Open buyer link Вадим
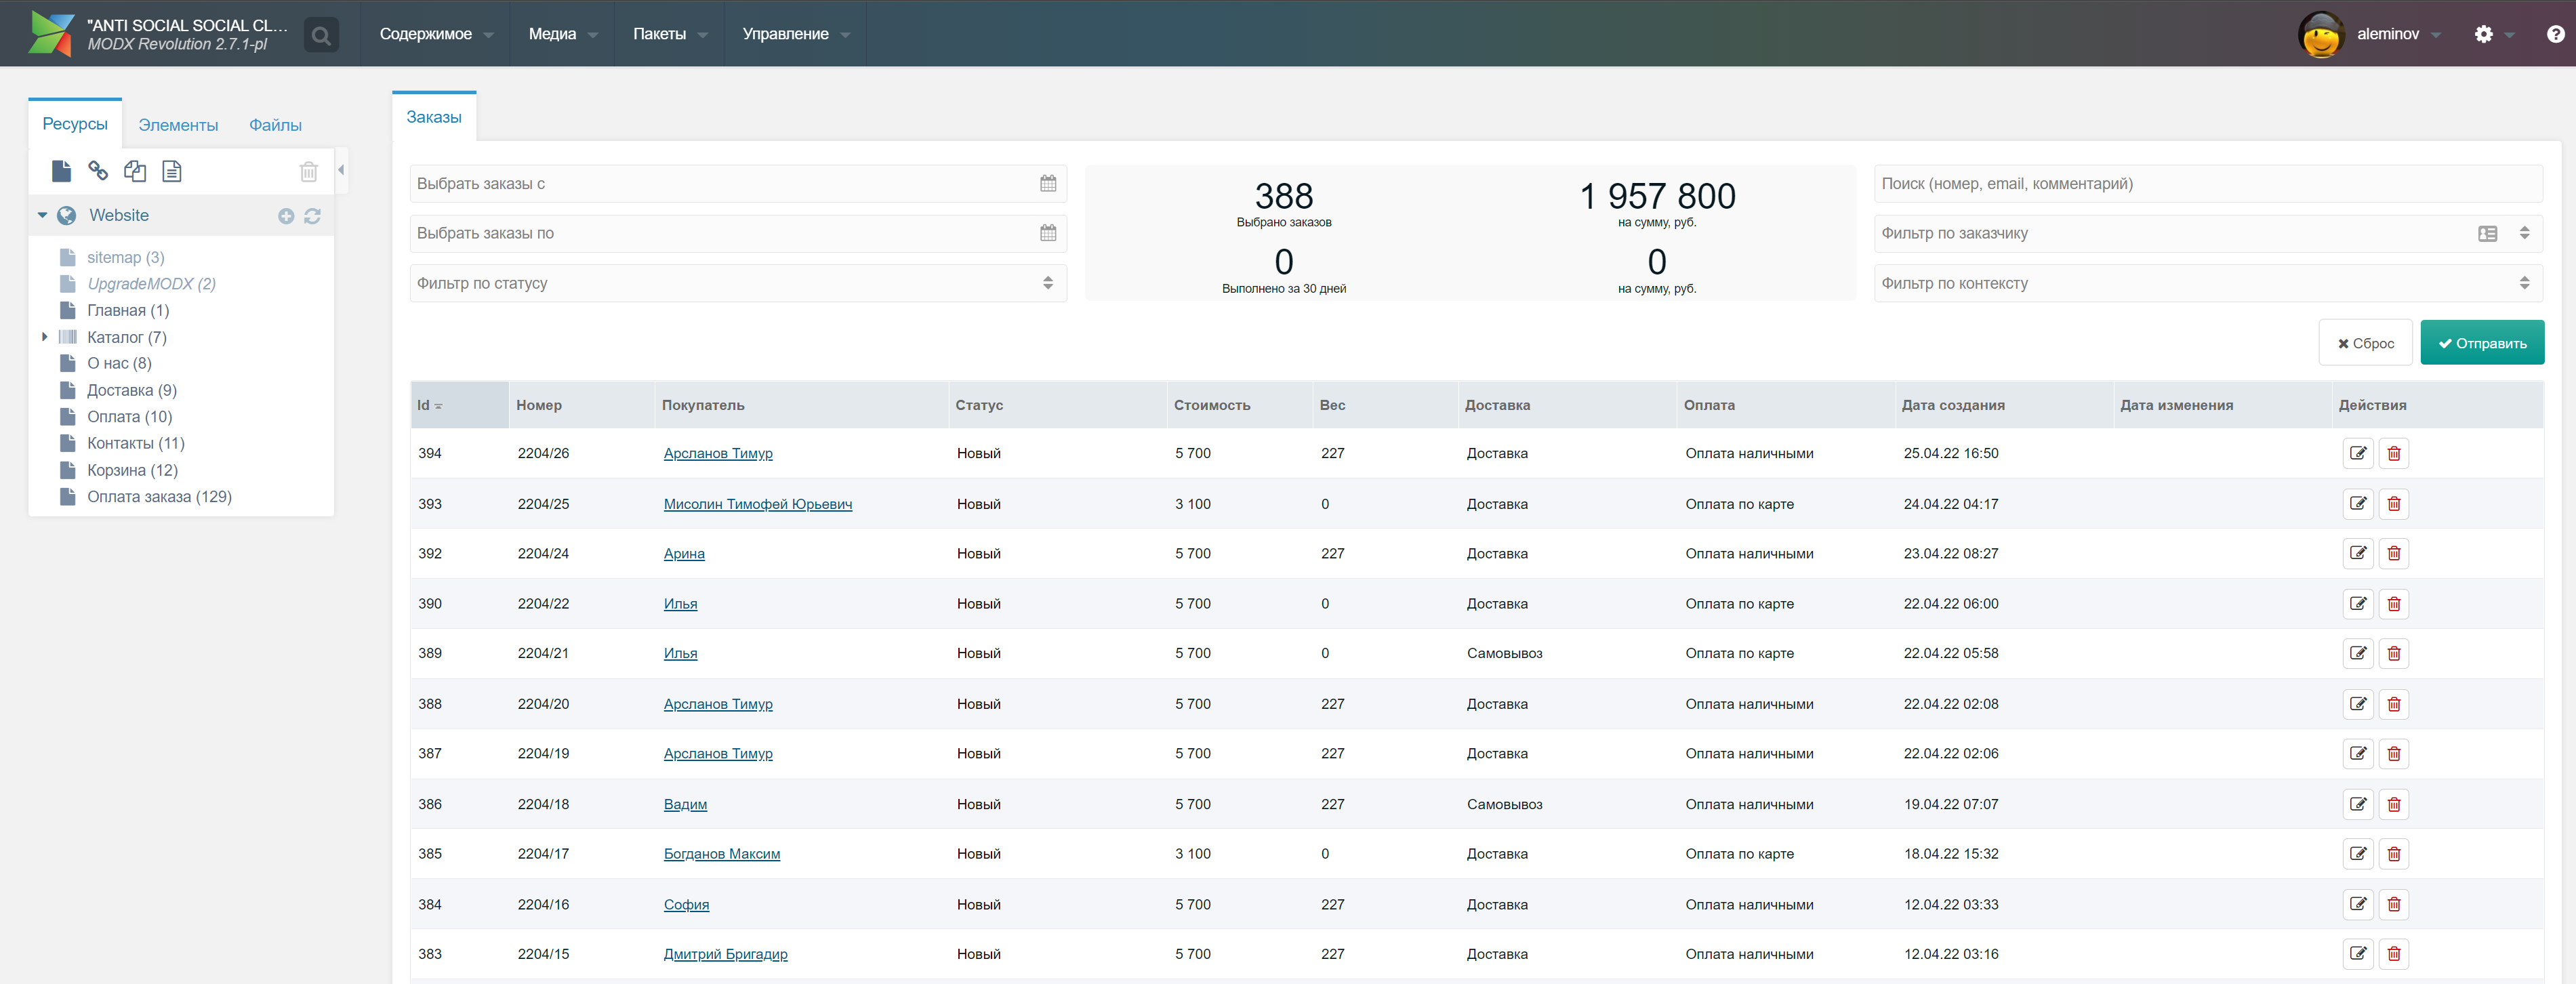 (685, 804)
